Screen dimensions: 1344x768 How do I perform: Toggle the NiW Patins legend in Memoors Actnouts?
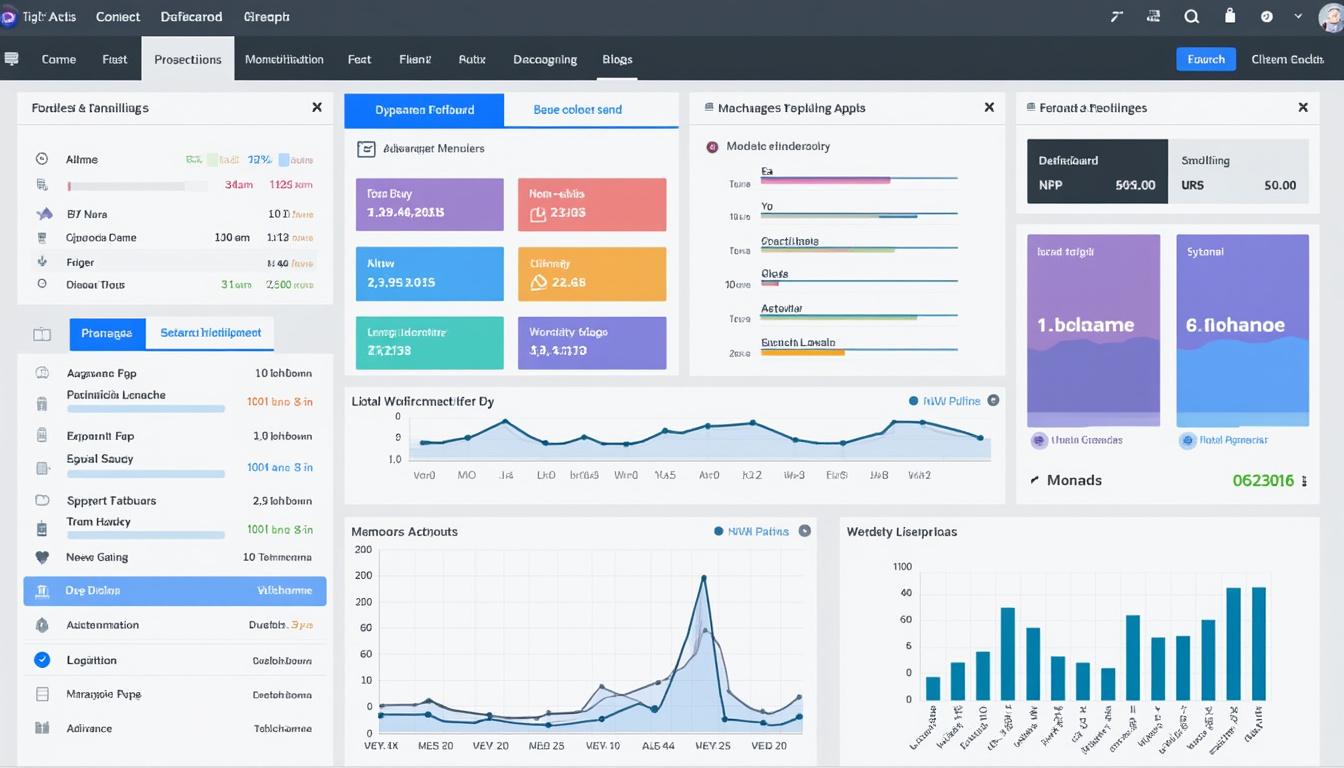coord(751,532)
